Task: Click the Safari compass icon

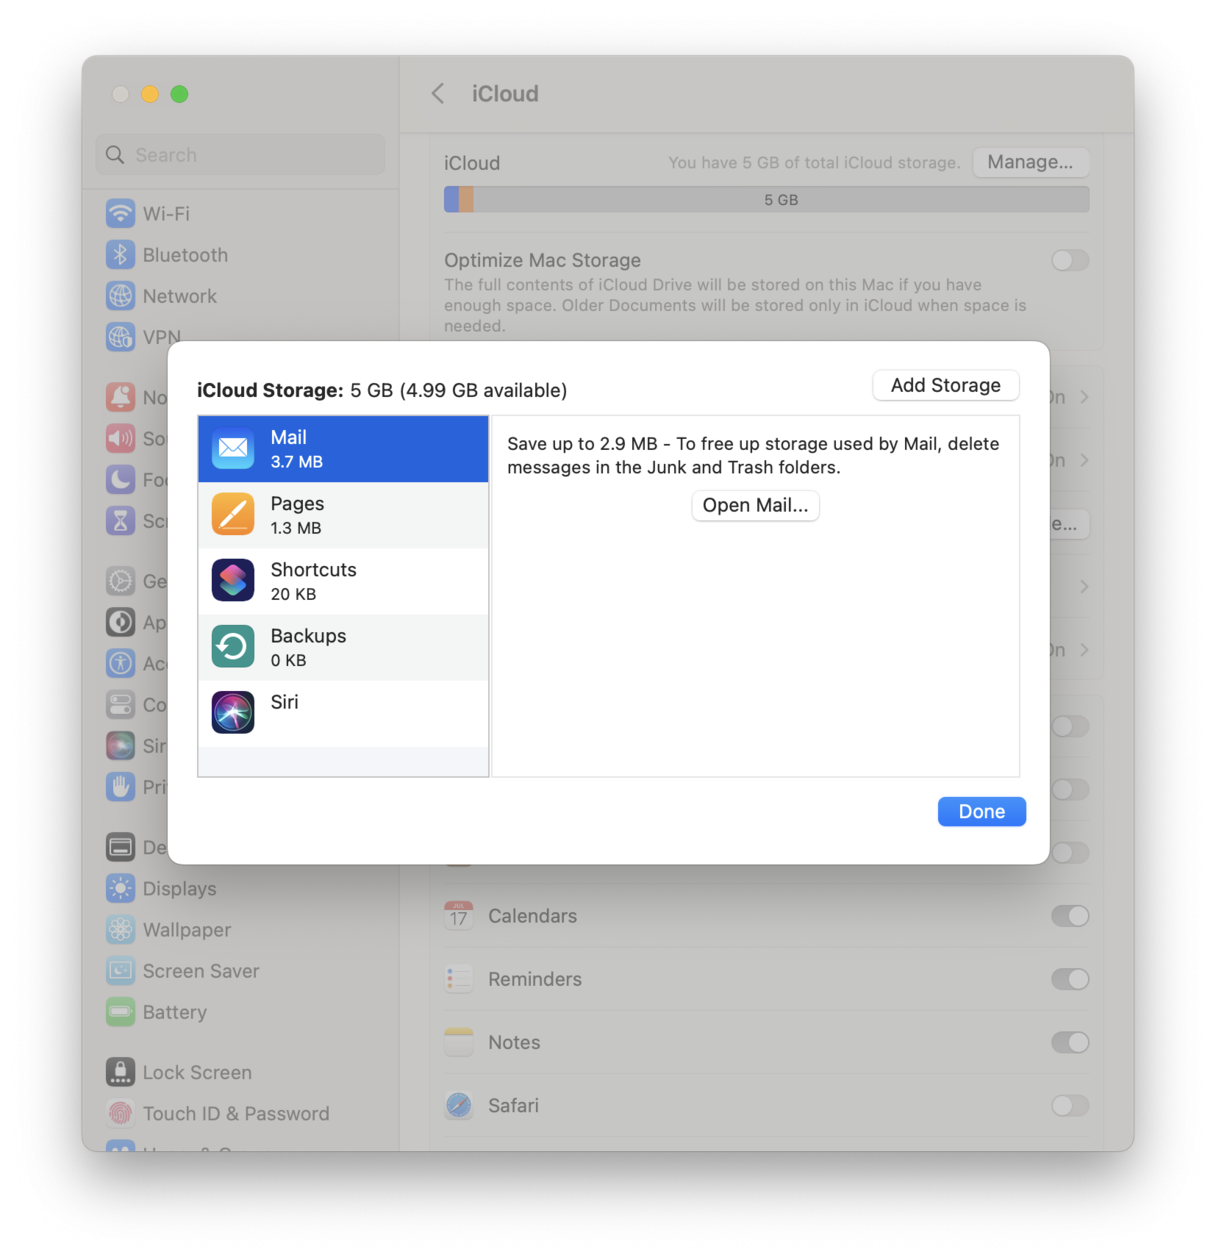Action: click(x=459, y=1105)
